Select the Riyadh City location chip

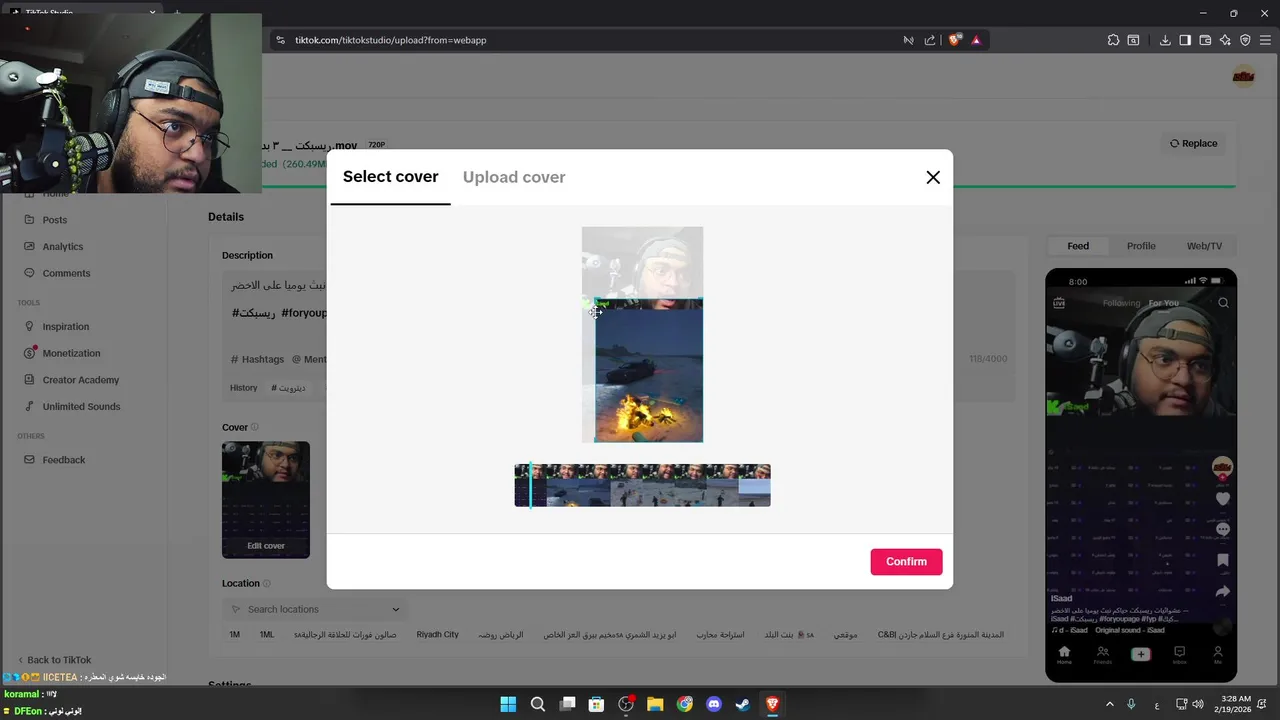[438, 635]
